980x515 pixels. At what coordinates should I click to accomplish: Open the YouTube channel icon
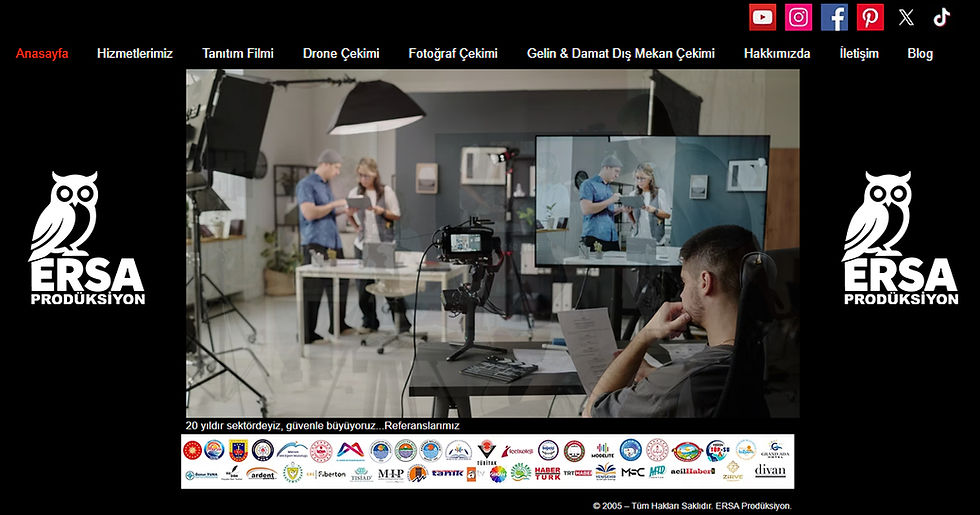click(x=762, y=18)
